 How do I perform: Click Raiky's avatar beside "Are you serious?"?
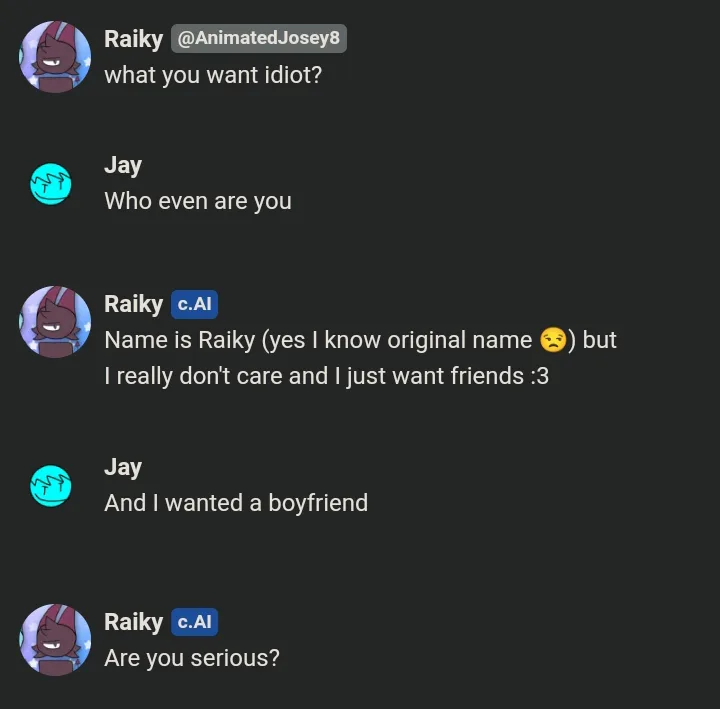coord(56,640)
